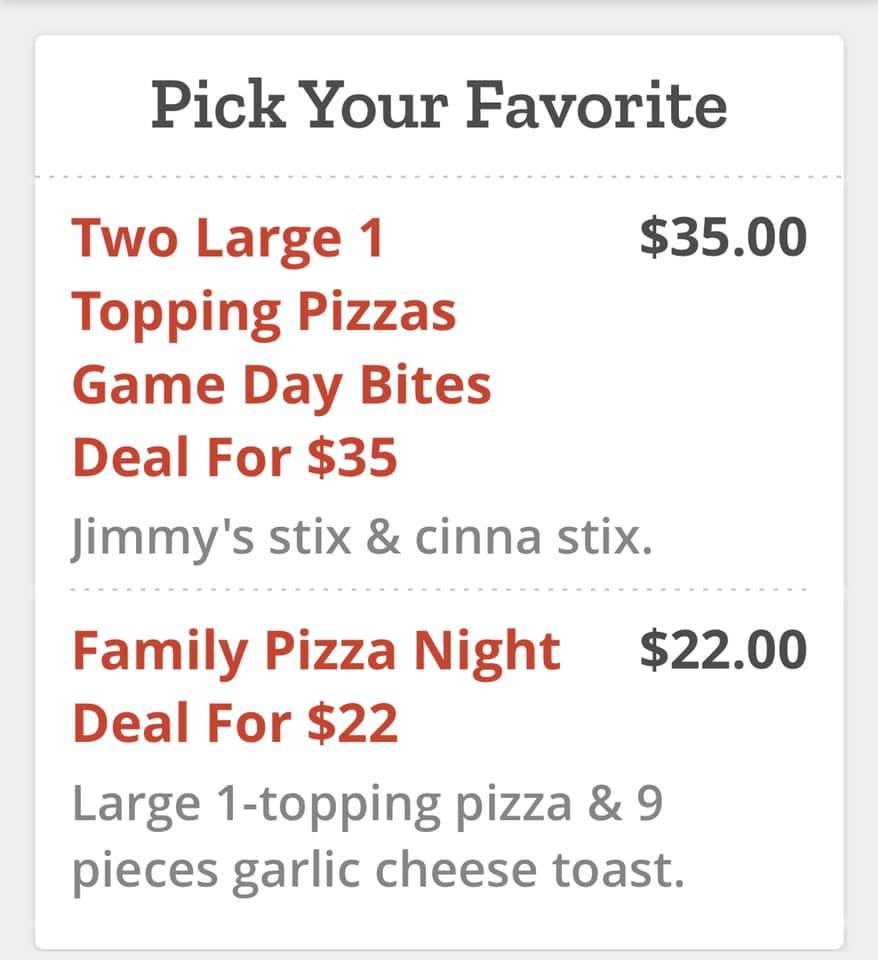
Task: Click the "Topping Pizzas" title line
Action: [264, 312]
